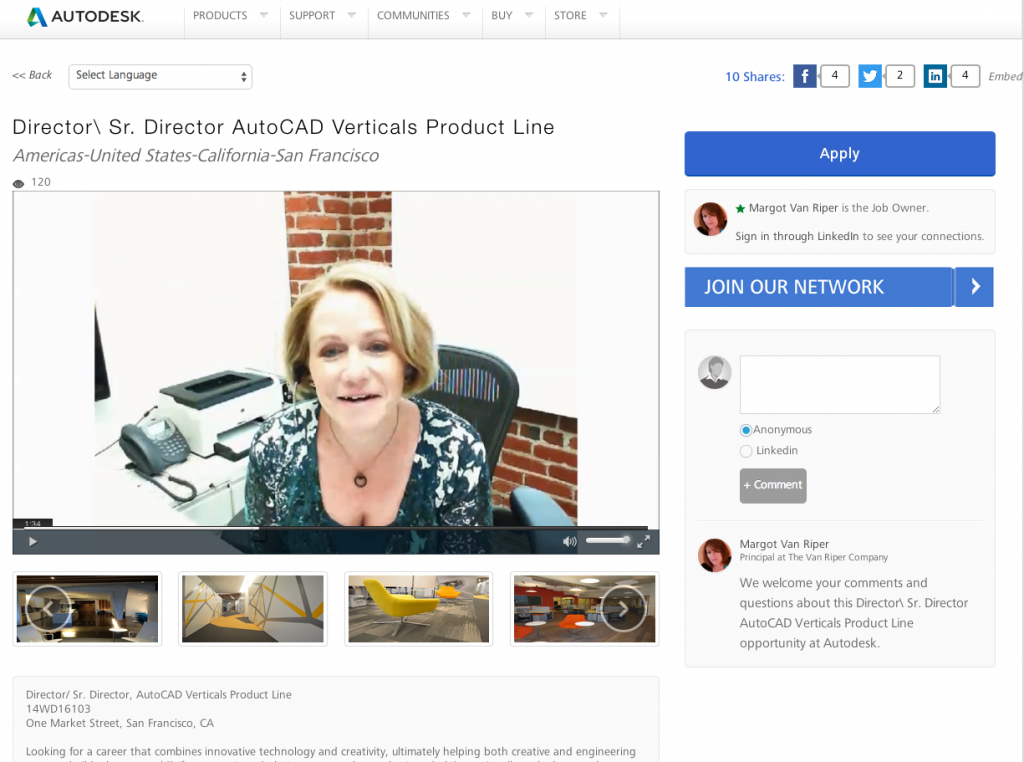The image size is (1024, 762).
Task: Share the job on Facebook
Action: (x=805, y=76)
